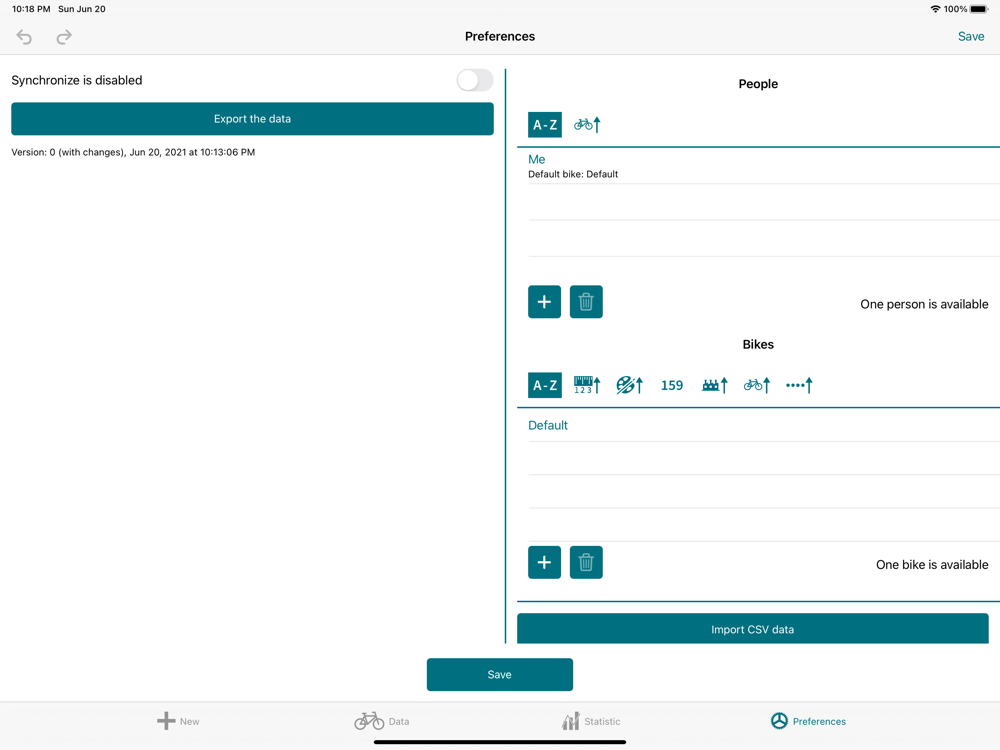The image size is (1000, 750).
Task: Sort People alphabetically with A-Z
Action: click(545, 124)
